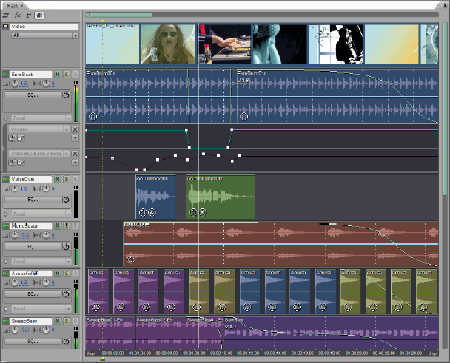450x363 pixels.
Task: Open the Video track 'All' dropdown
Action: tap(45, 35)
